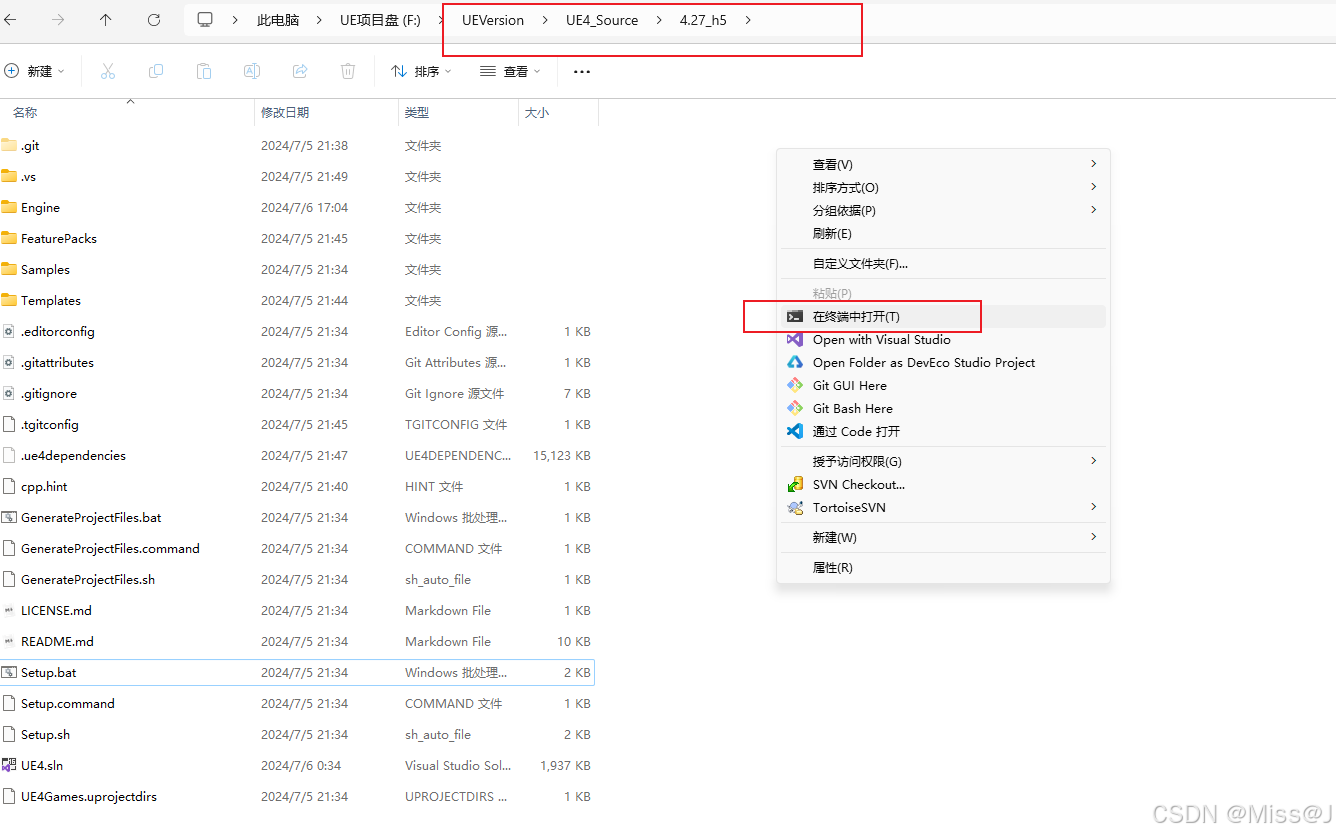Select the .ue4dependencies file

coord(297,455)
